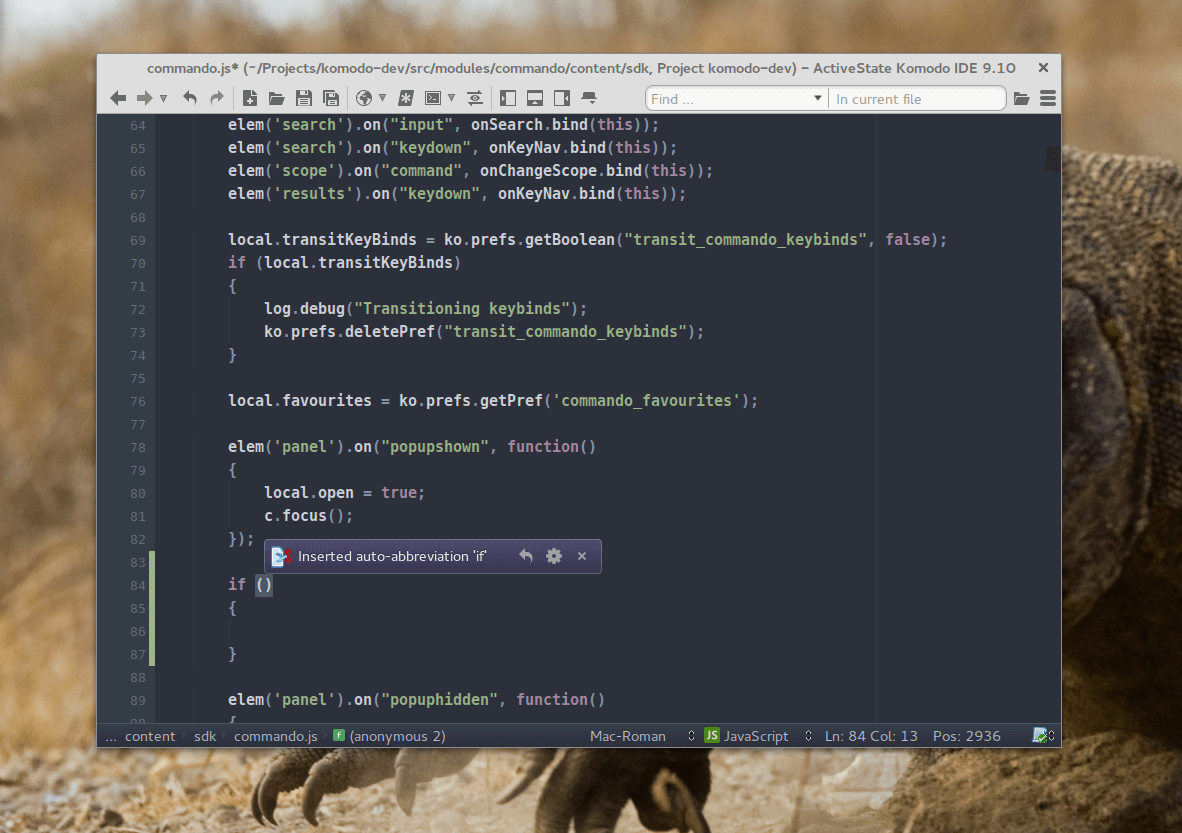Open the Find field history dropdown

(817, 99)
